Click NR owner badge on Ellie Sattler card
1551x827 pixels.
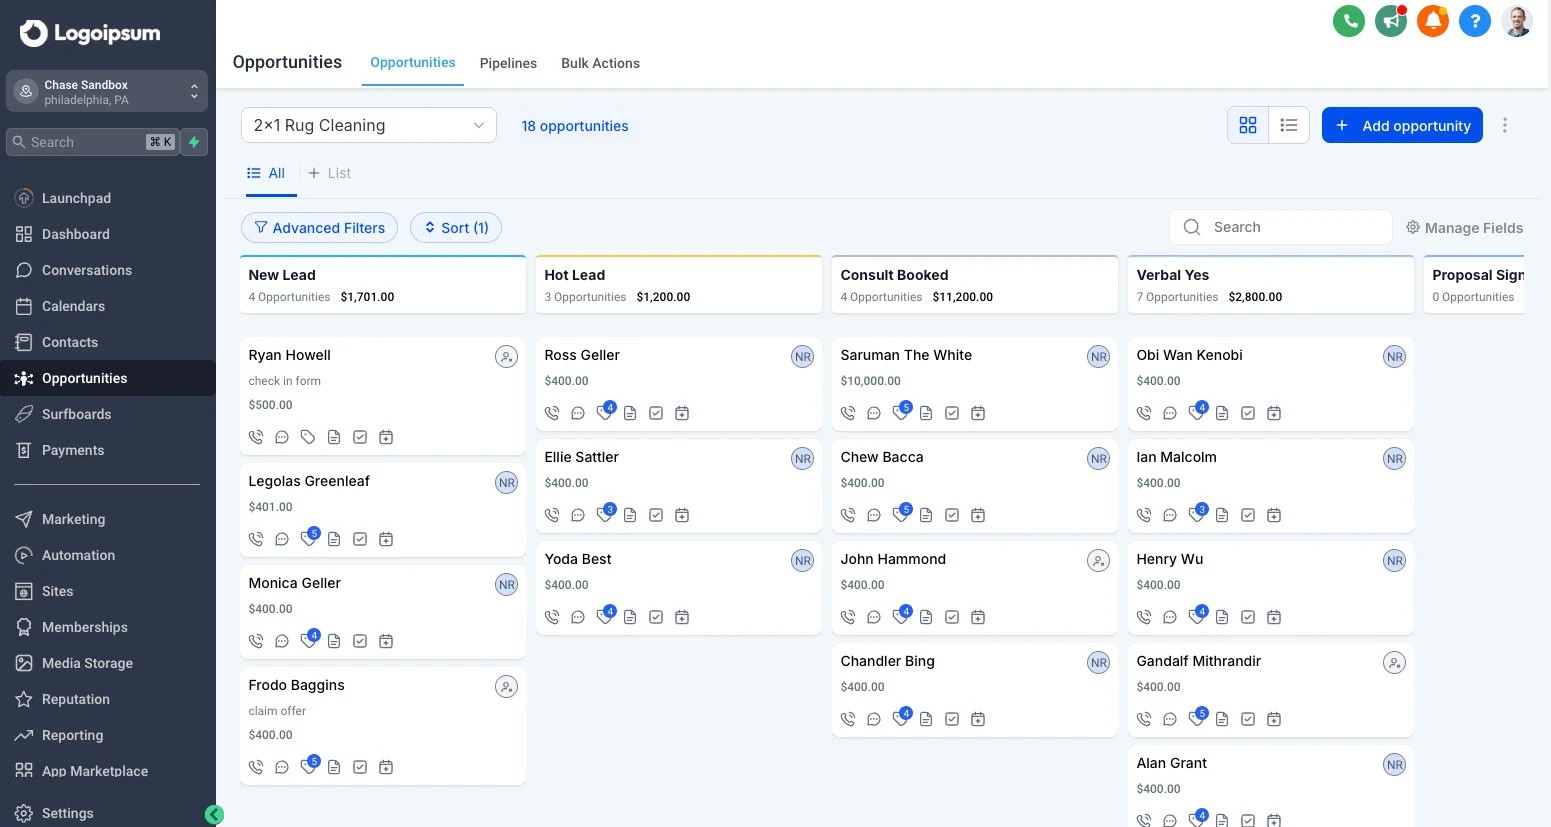pyautogui.click(x=803, y=458)
